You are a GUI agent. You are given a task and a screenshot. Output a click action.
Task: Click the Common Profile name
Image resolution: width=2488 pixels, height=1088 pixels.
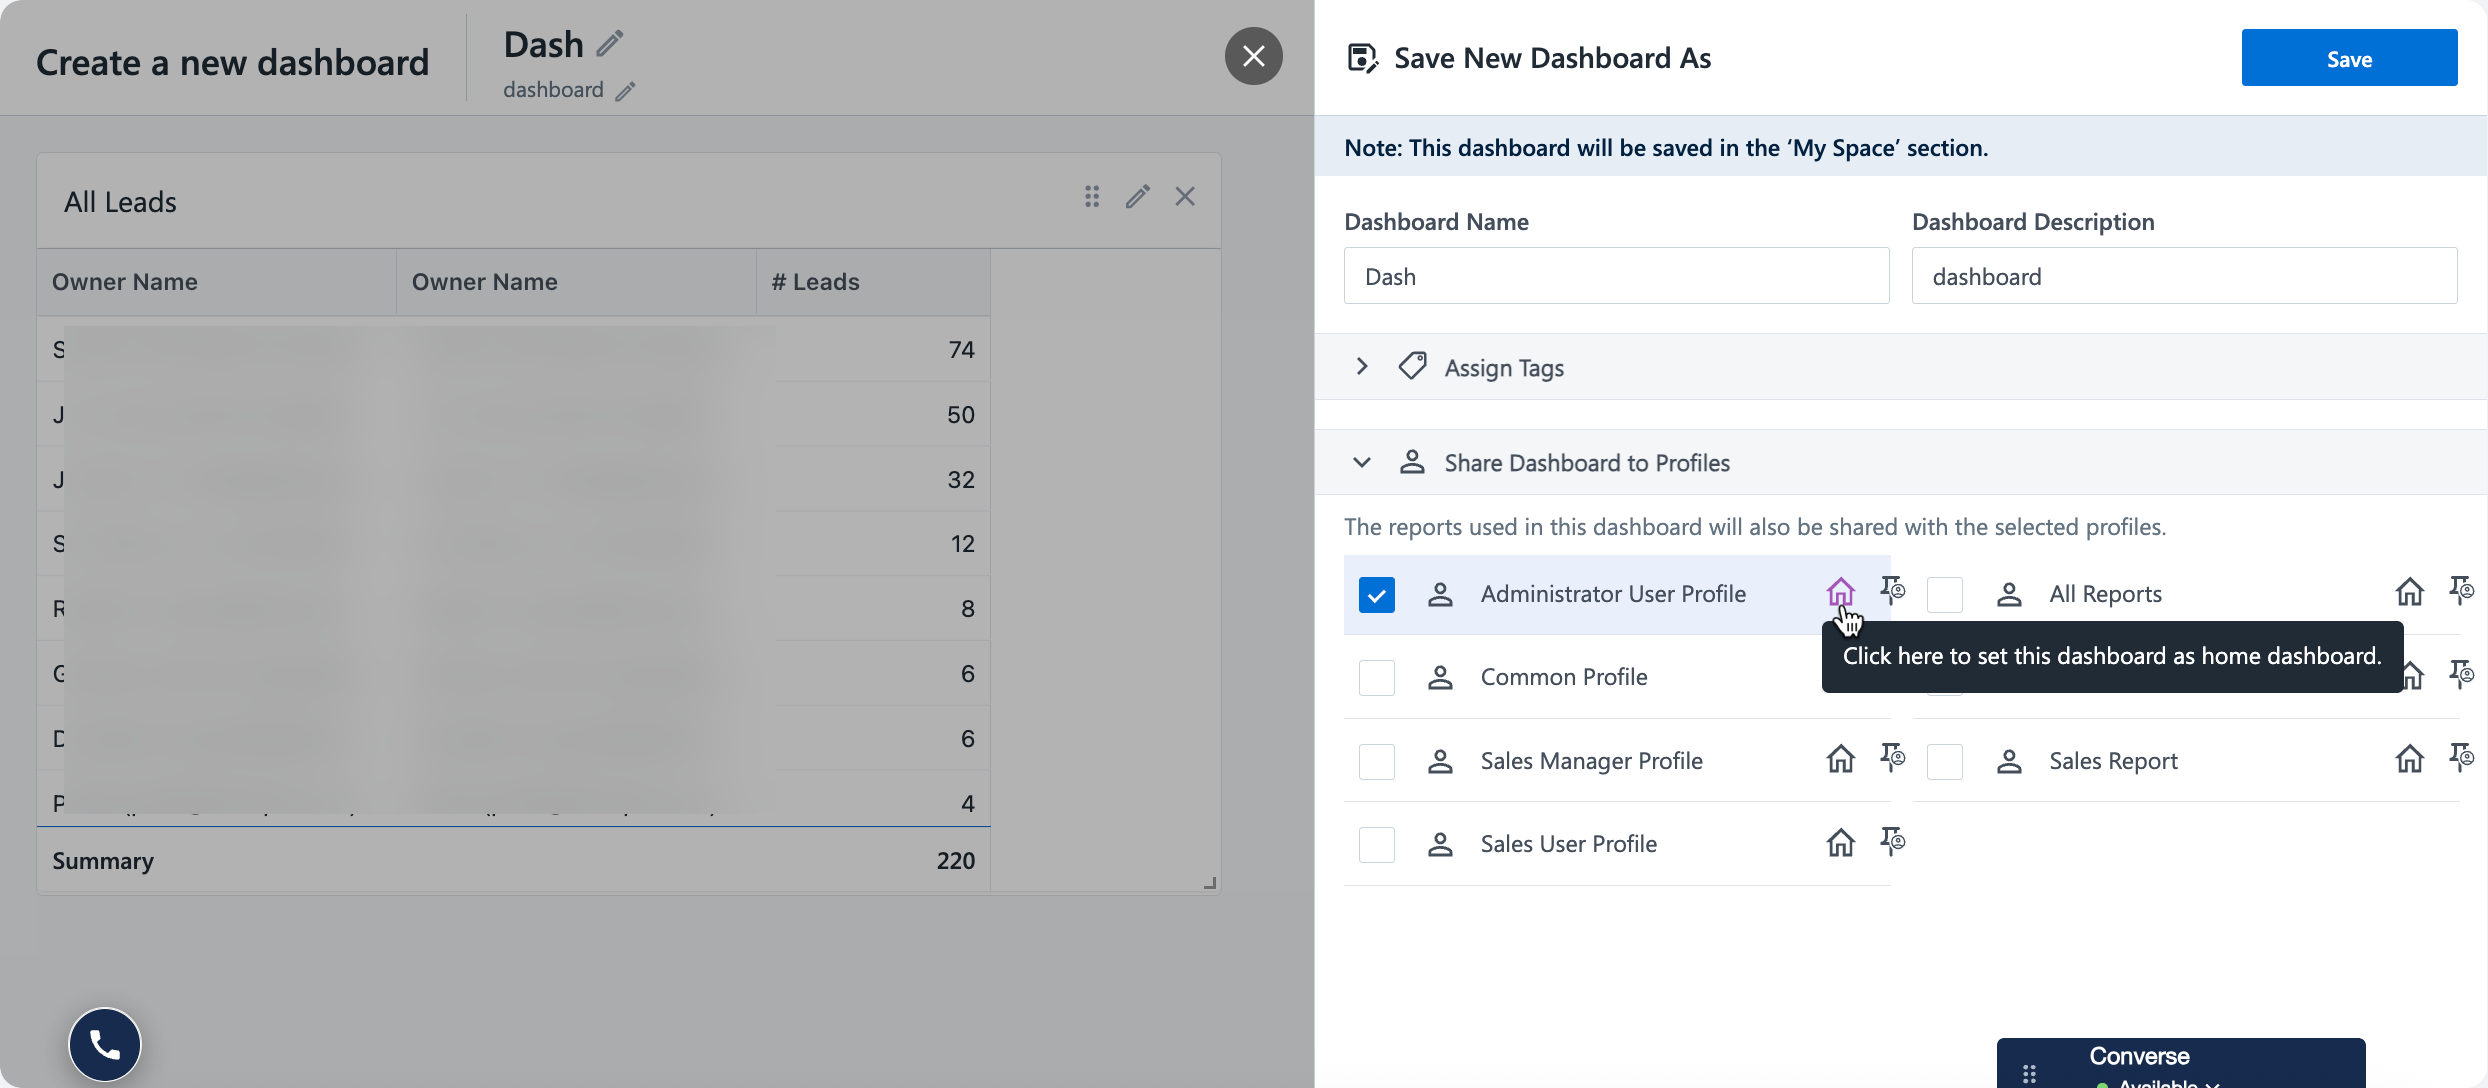pos(1564,677)
